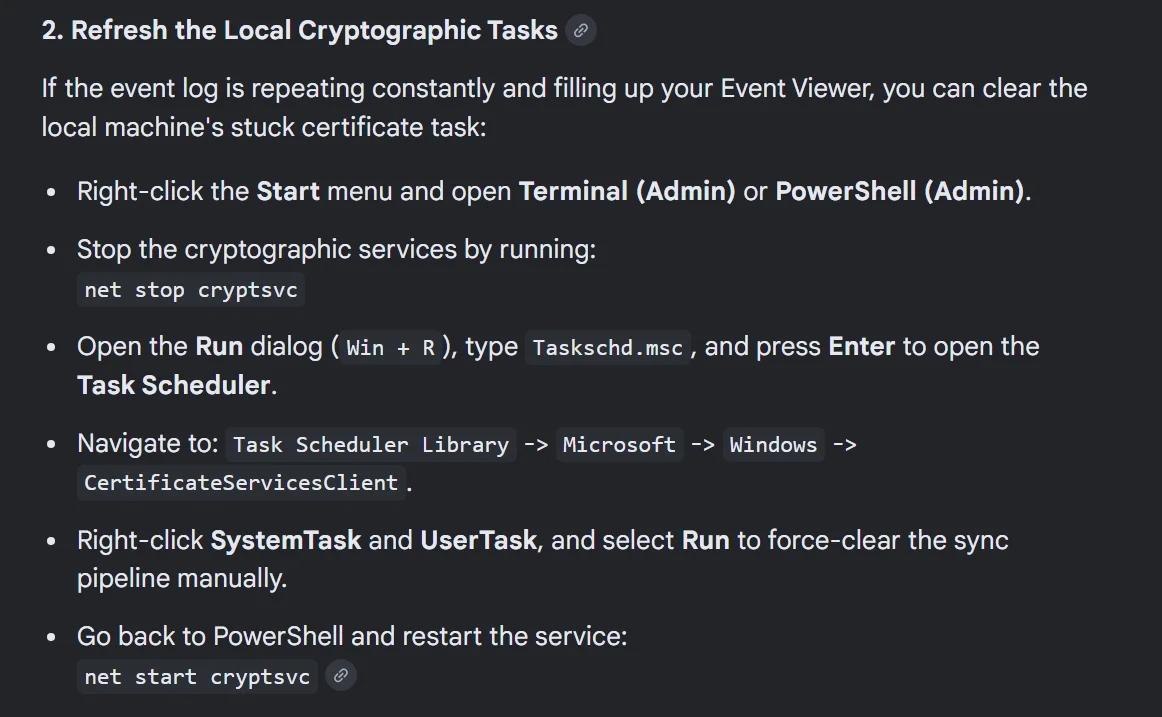Click the bold 'Start' word

tap(288, 191)
